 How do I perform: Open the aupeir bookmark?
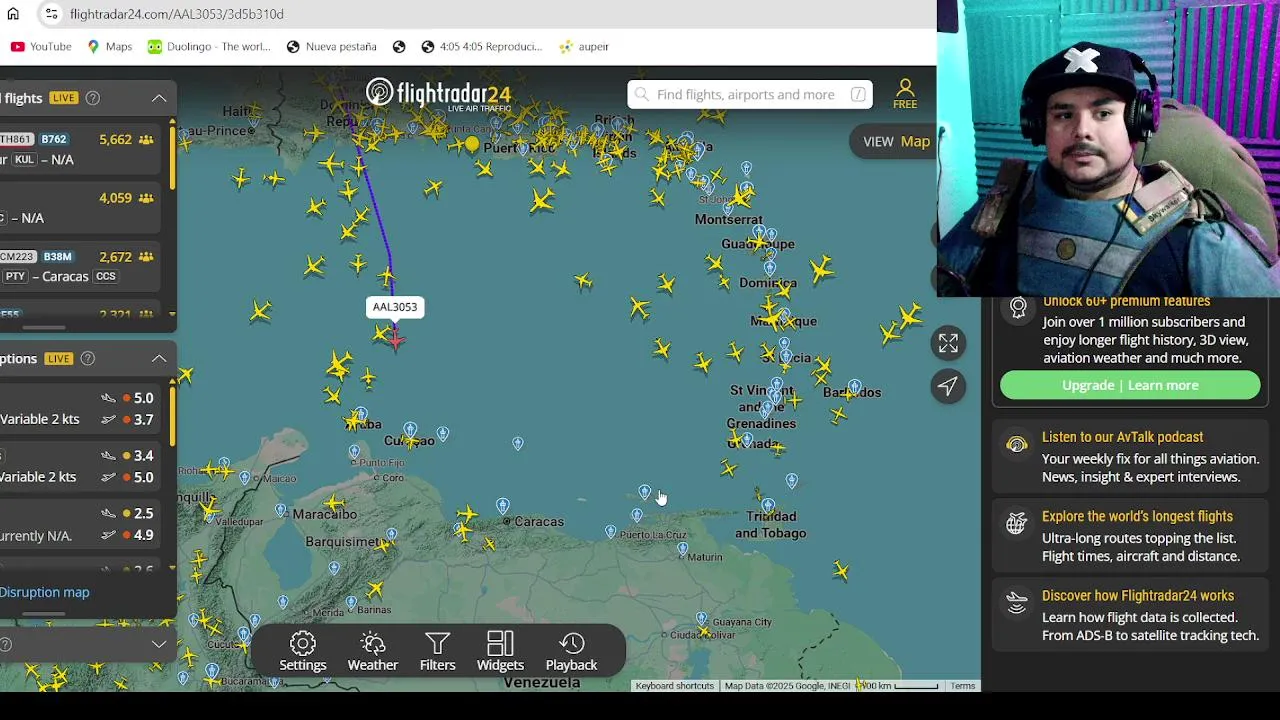point(584,46)
